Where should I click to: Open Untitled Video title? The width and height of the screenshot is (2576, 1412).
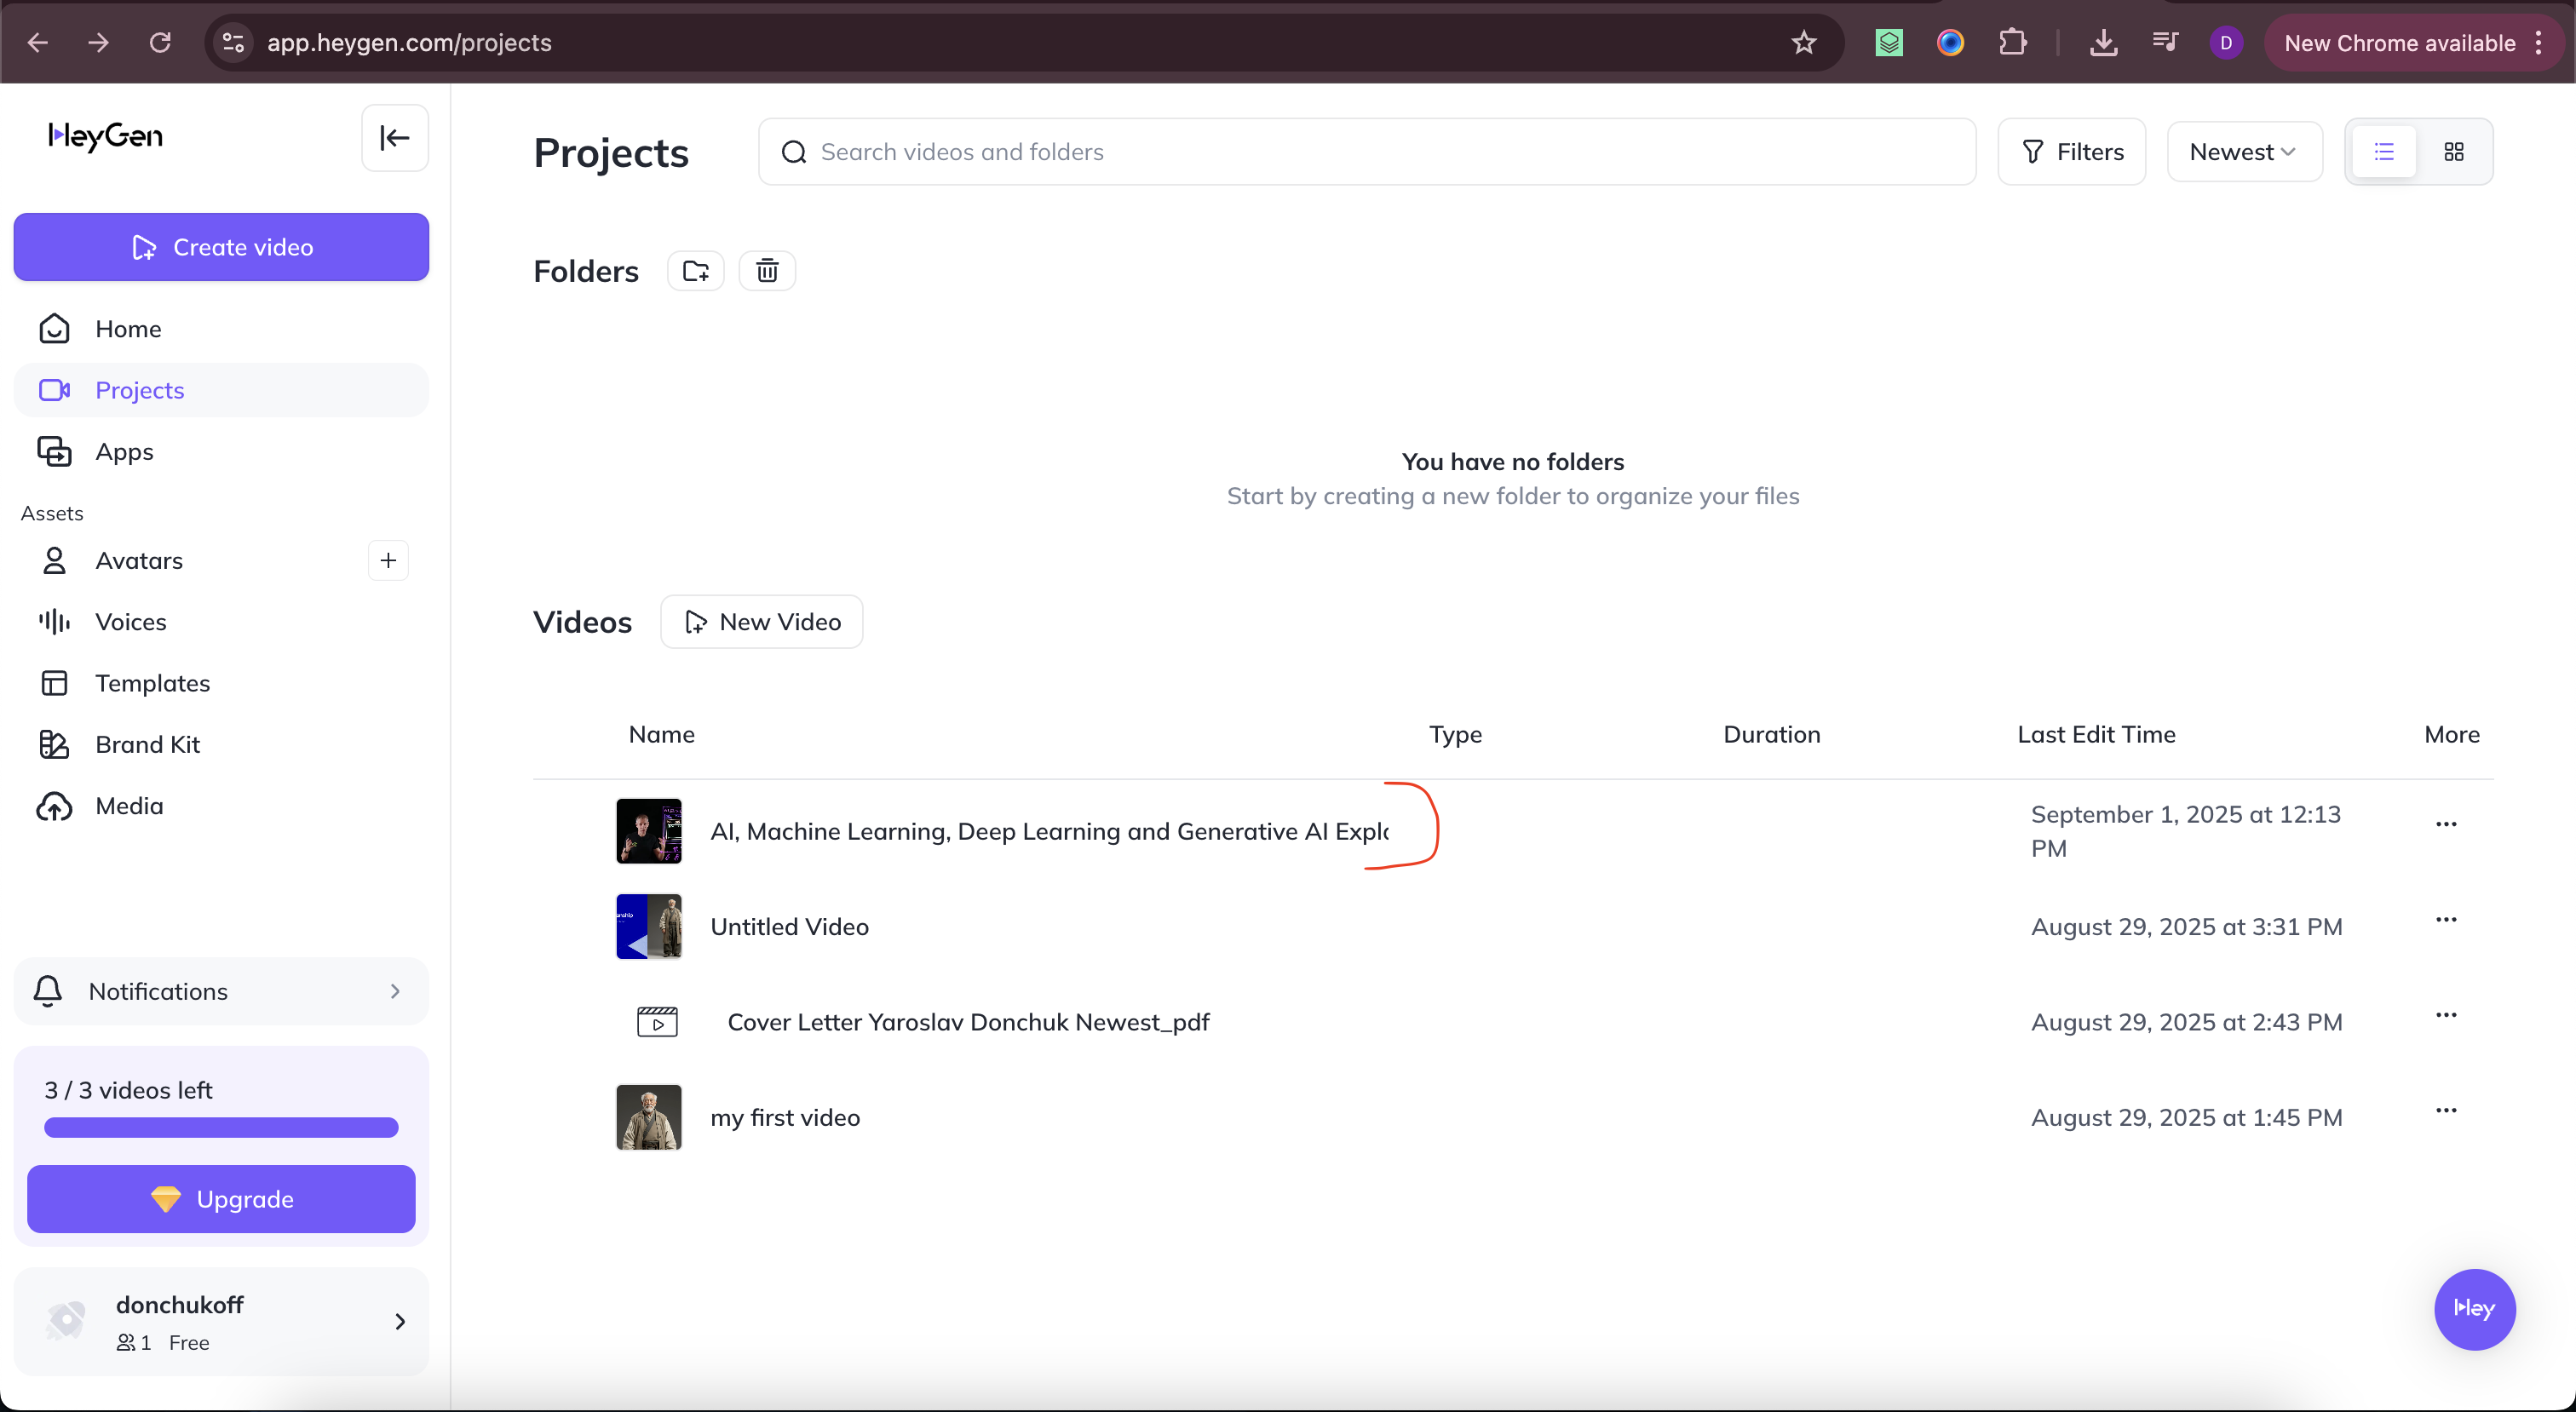[789, 927]
